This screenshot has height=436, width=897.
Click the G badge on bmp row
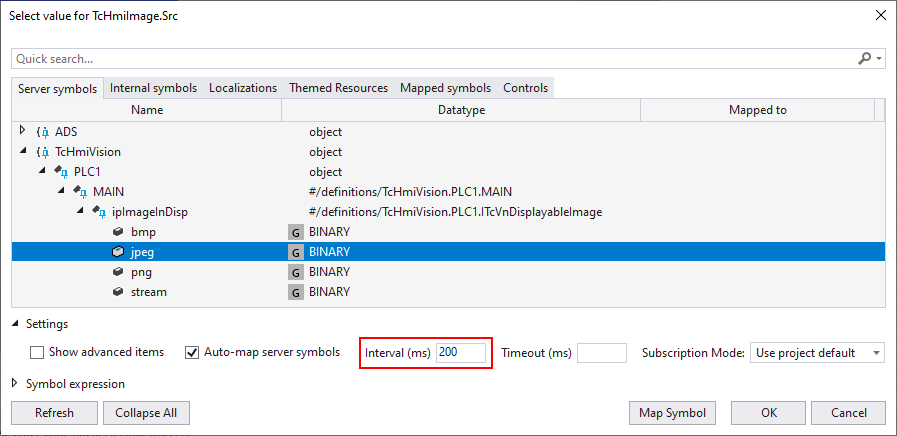(295, 232)
